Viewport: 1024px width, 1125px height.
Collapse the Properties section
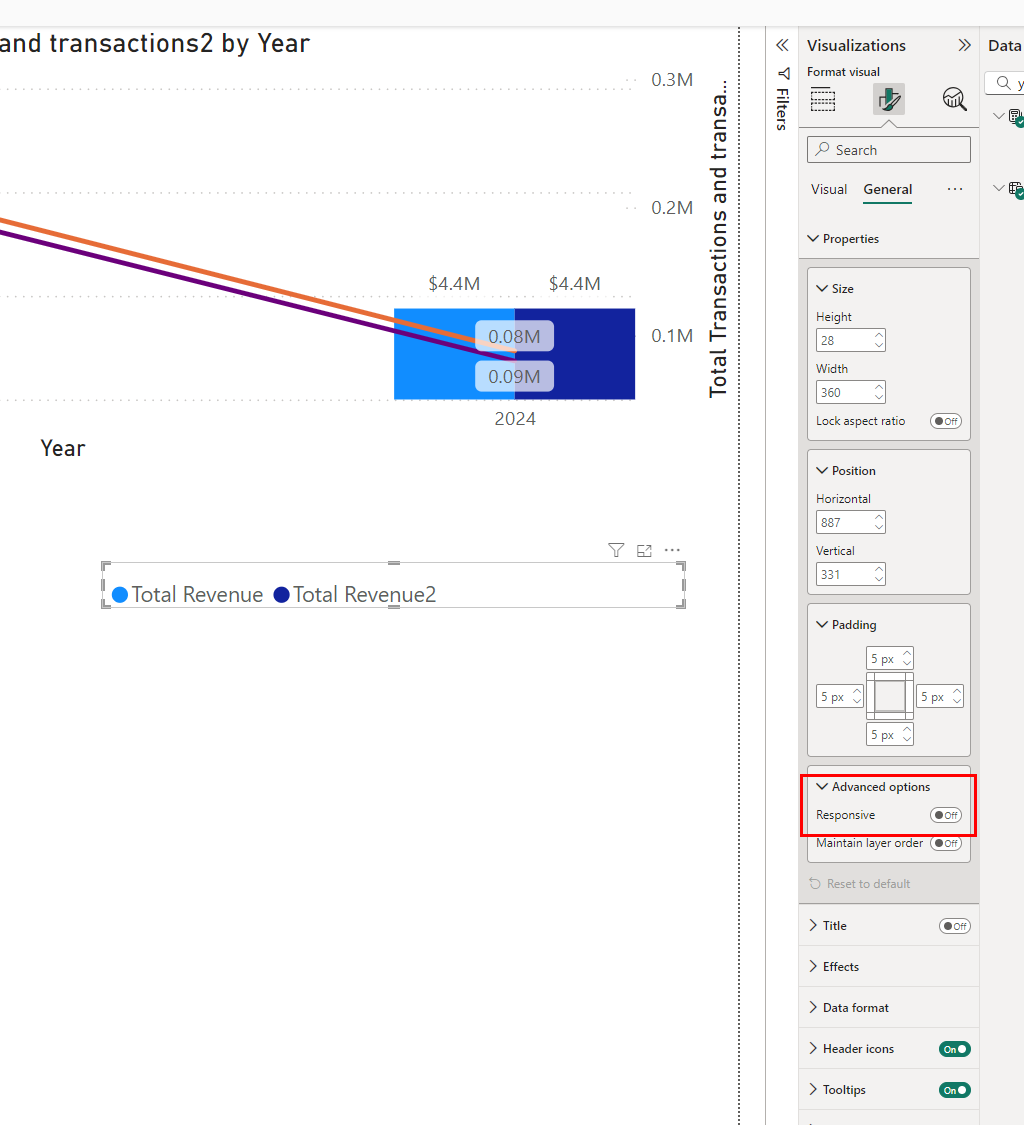(813, 238)
